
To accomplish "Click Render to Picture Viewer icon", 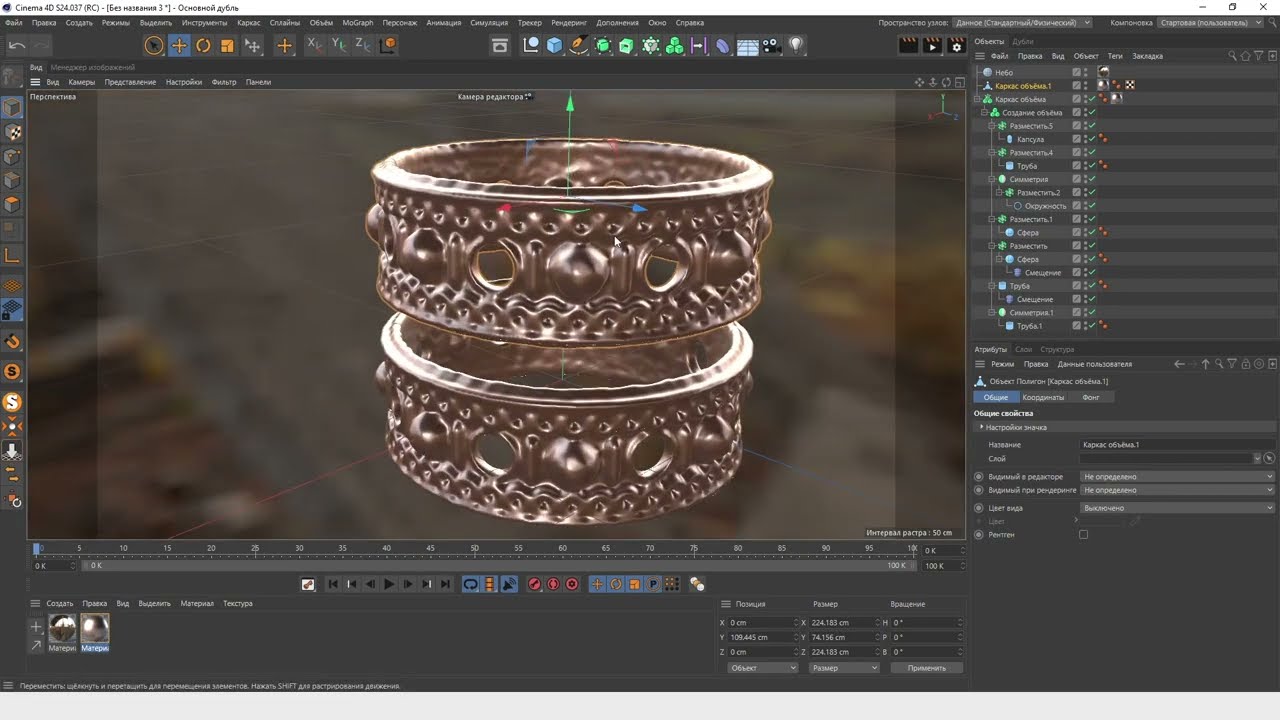I will click(932, 45).
